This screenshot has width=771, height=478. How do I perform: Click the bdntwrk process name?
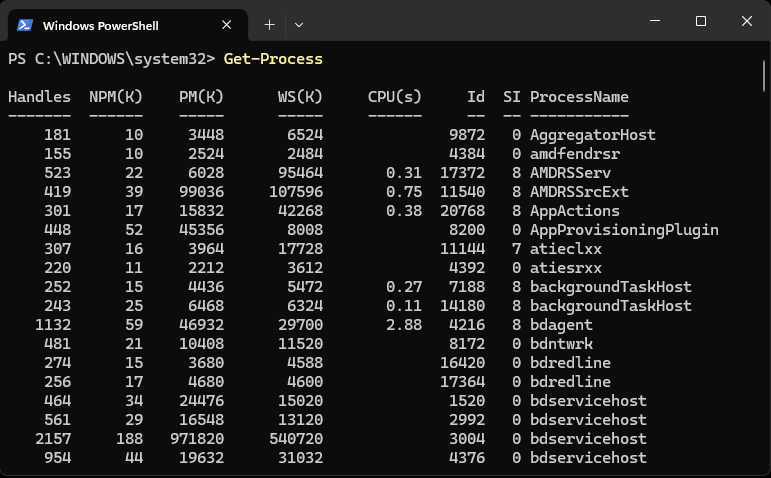pos(561,344)
